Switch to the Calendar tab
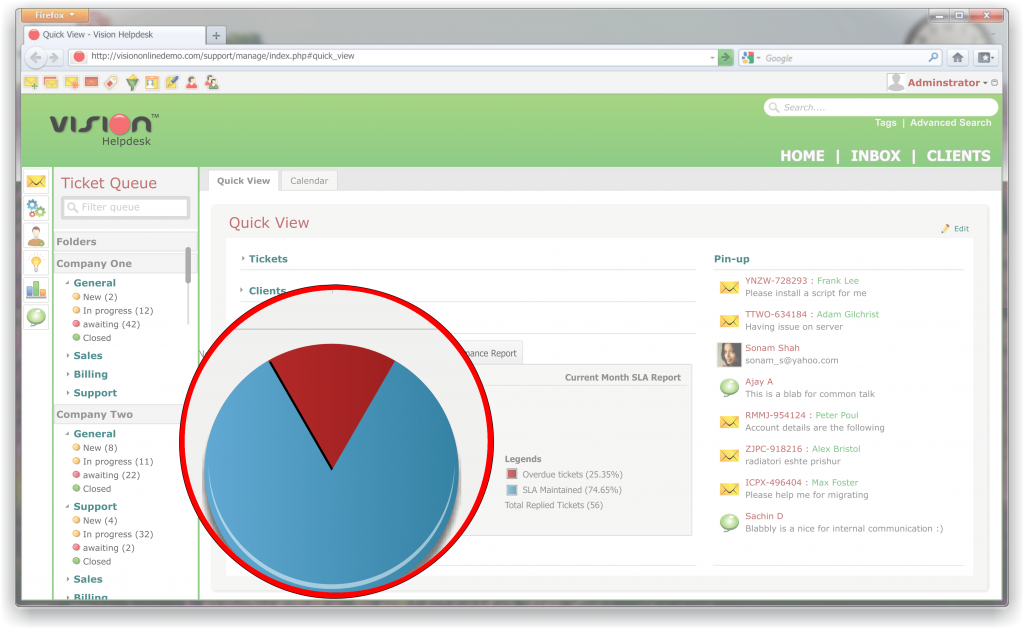Viewport: 1024px width, 629px height. click(x=308, y=181)
